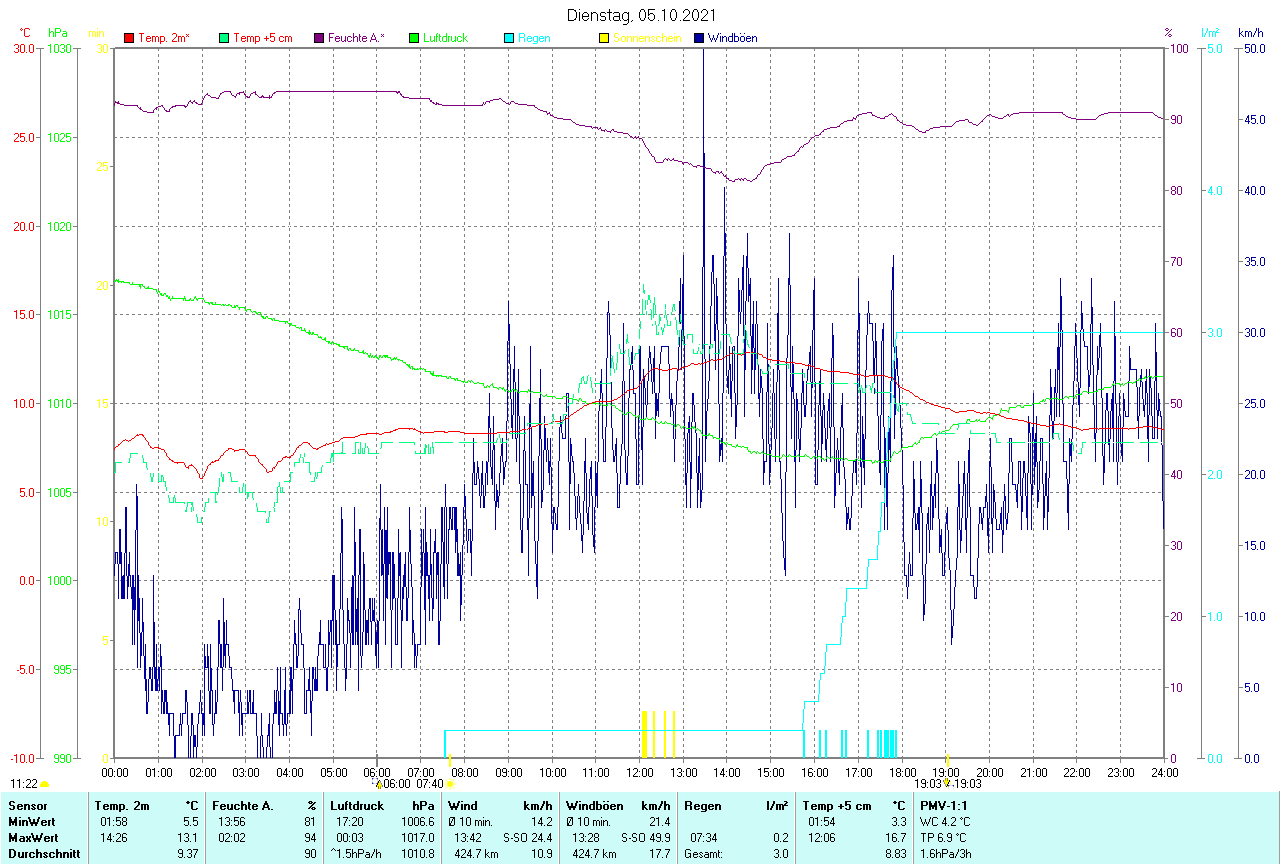Screen dimensions: 1280x864
Task: Click the ^1.5hPa/h pressure trend value
Action: click(x=357, y=854)
